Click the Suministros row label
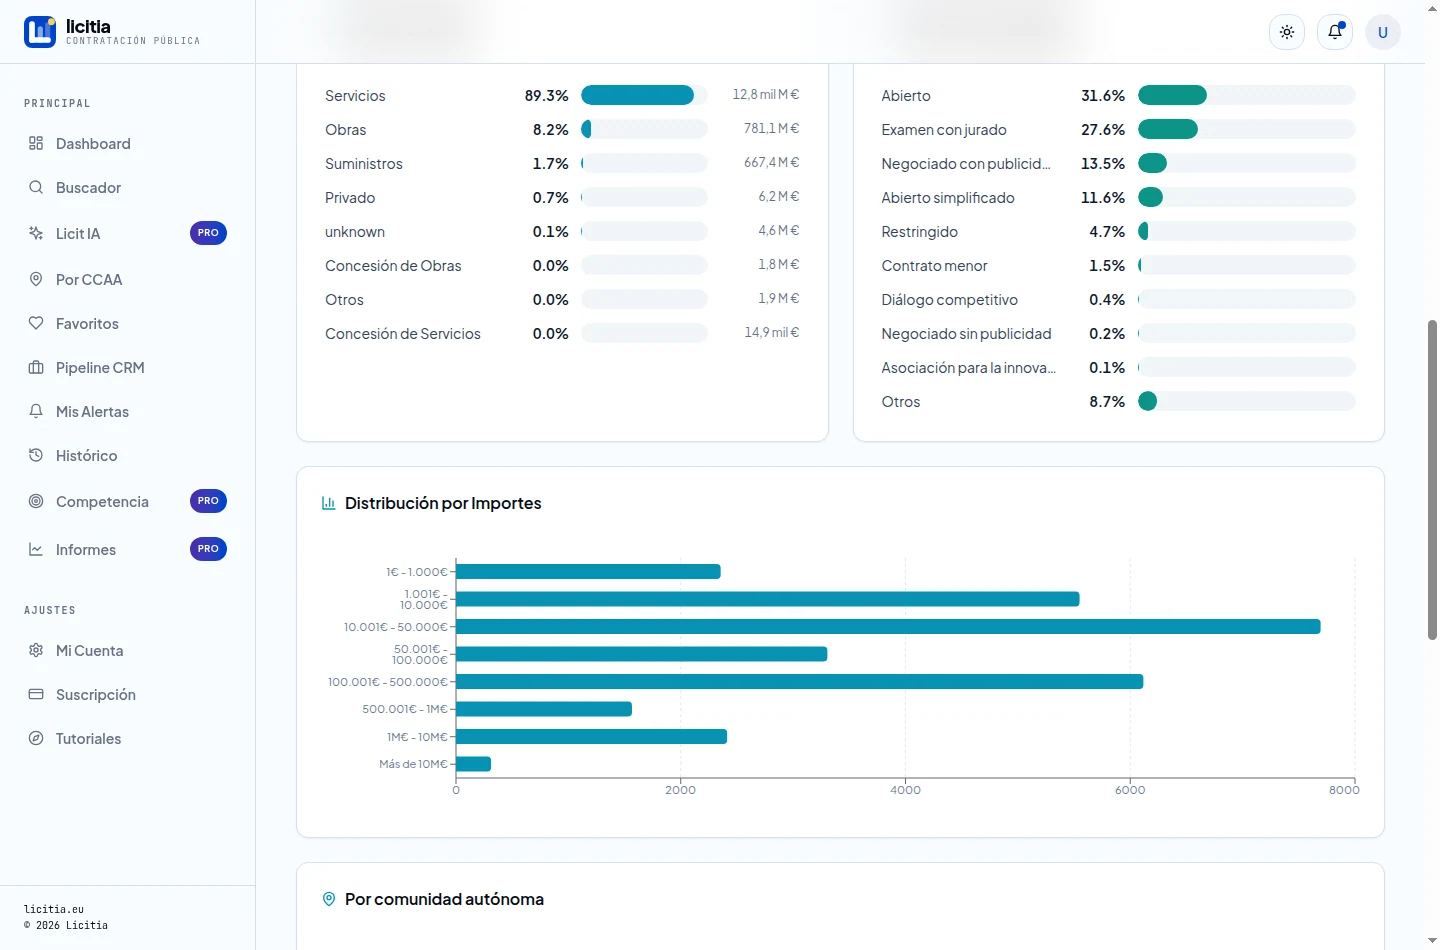Screen dimensions: 1440x950 tap(364, 164)
